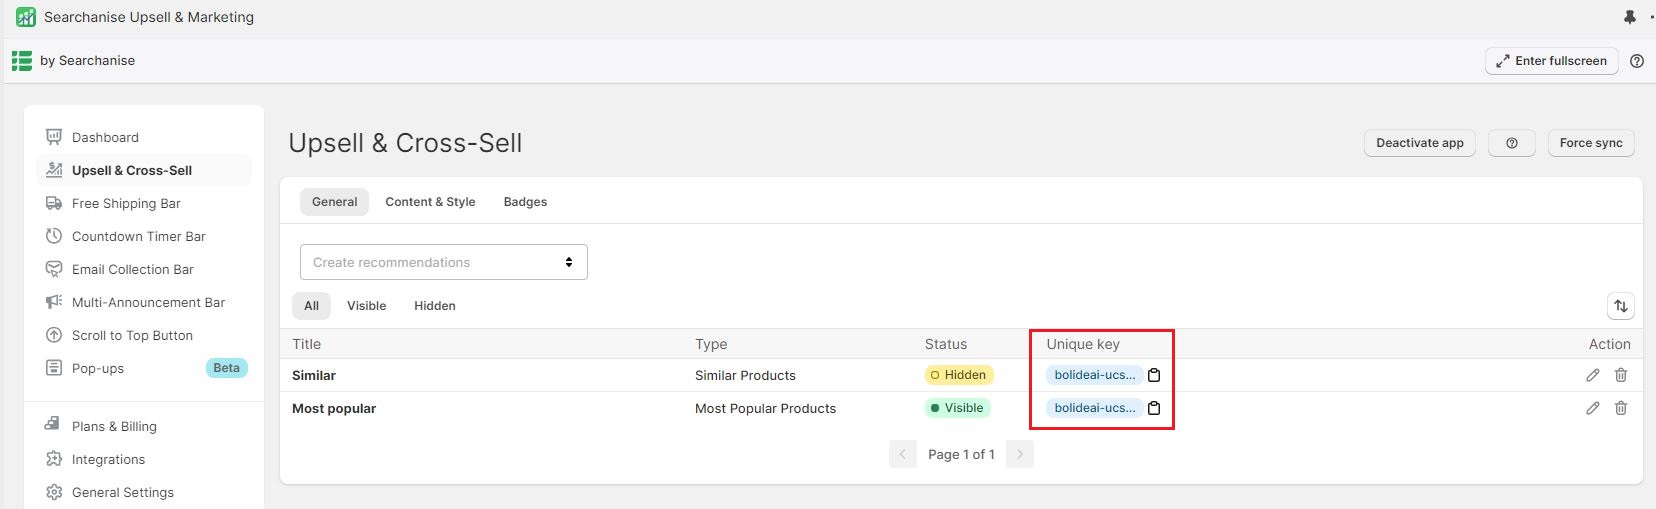
Task: Copy the Most popular unique key
Action: 1154,408
